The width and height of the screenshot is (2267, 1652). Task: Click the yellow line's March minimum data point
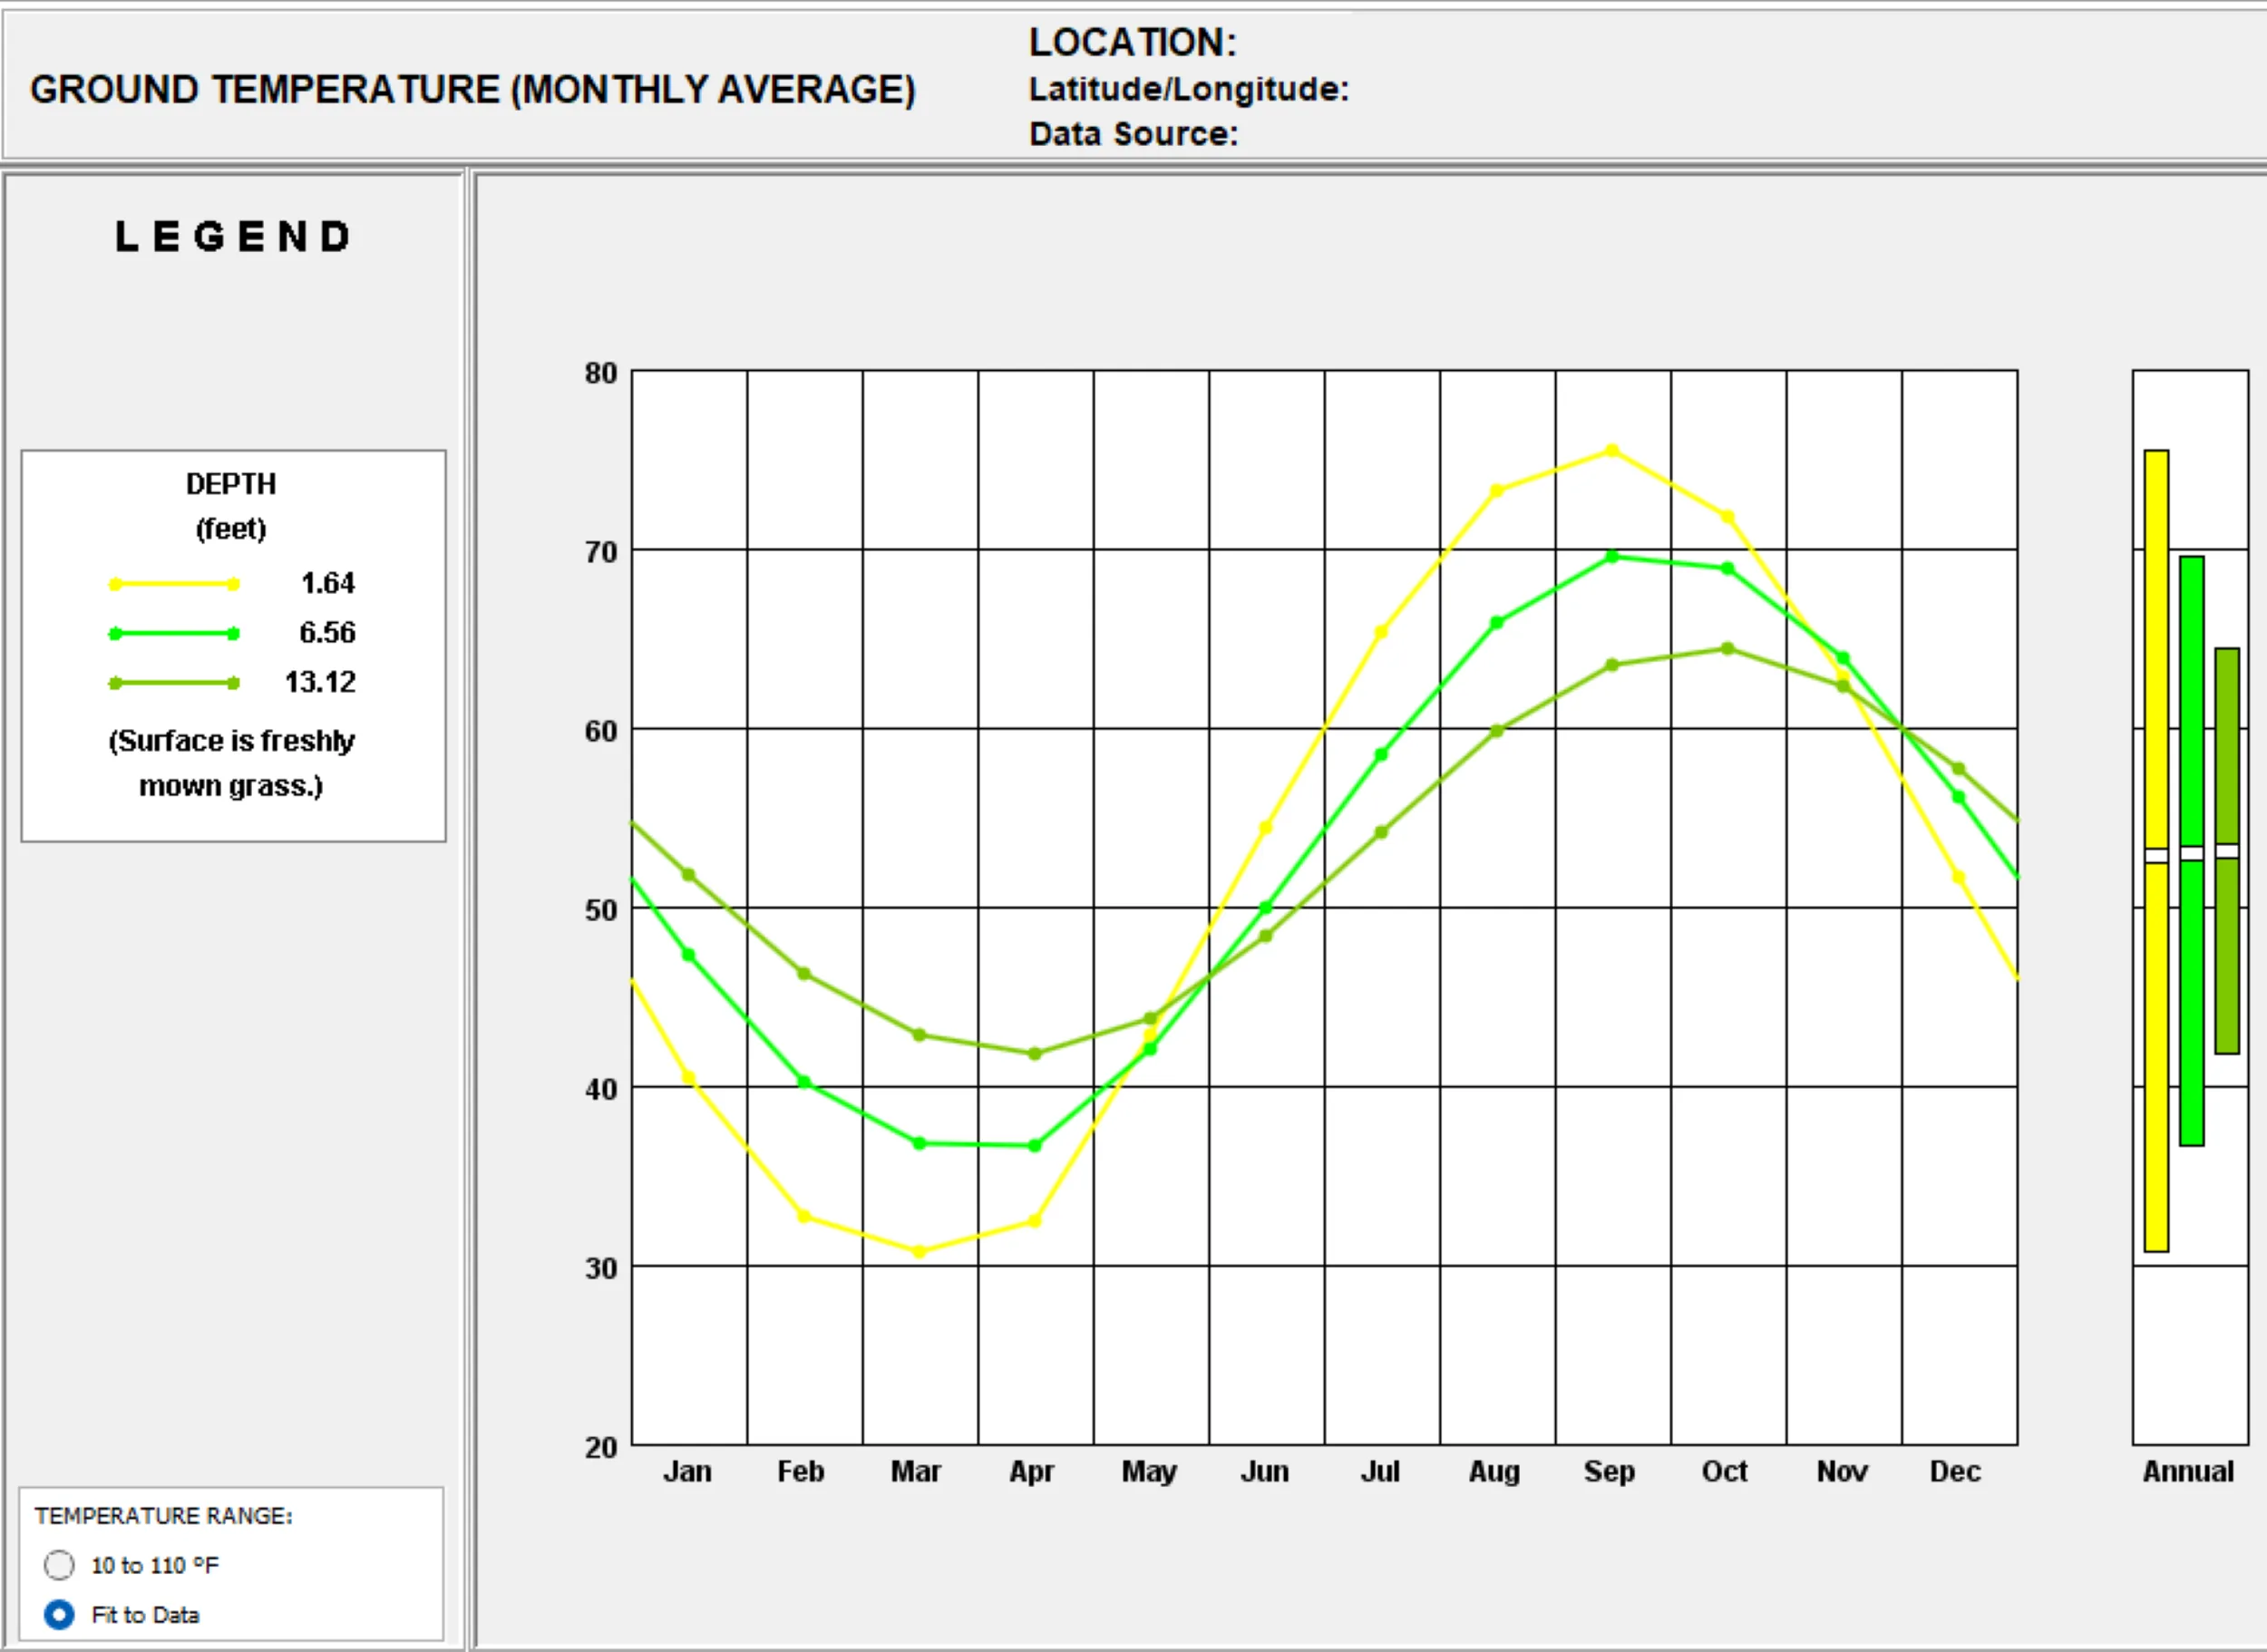pyautogui.click(x=920, y=1252)
